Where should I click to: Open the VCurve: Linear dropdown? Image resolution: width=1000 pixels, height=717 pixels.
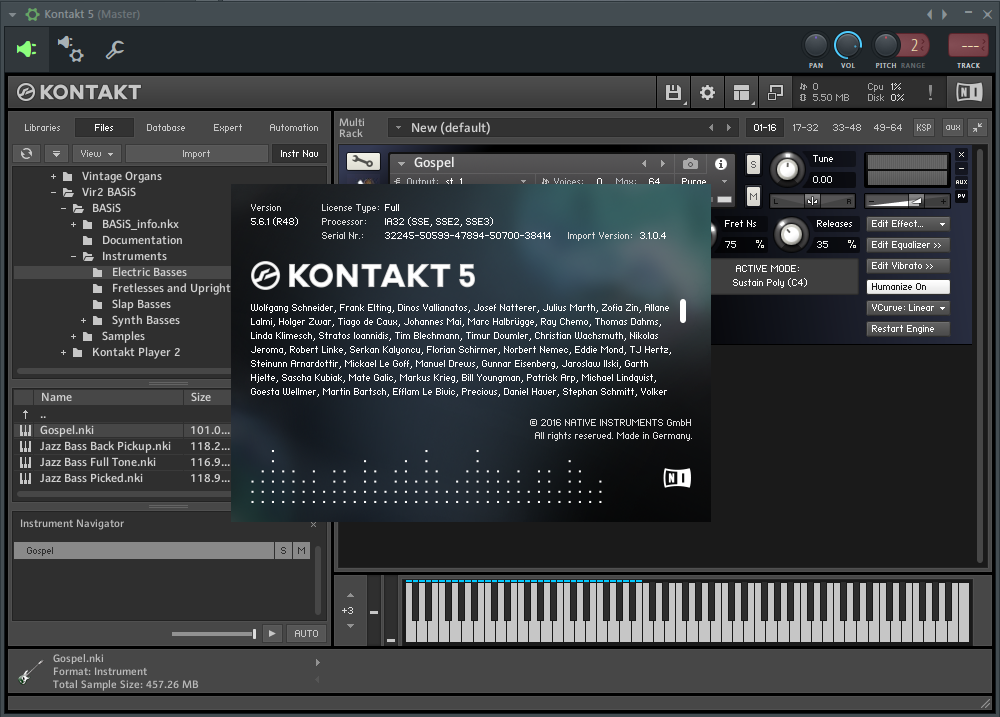click(908, 308)
